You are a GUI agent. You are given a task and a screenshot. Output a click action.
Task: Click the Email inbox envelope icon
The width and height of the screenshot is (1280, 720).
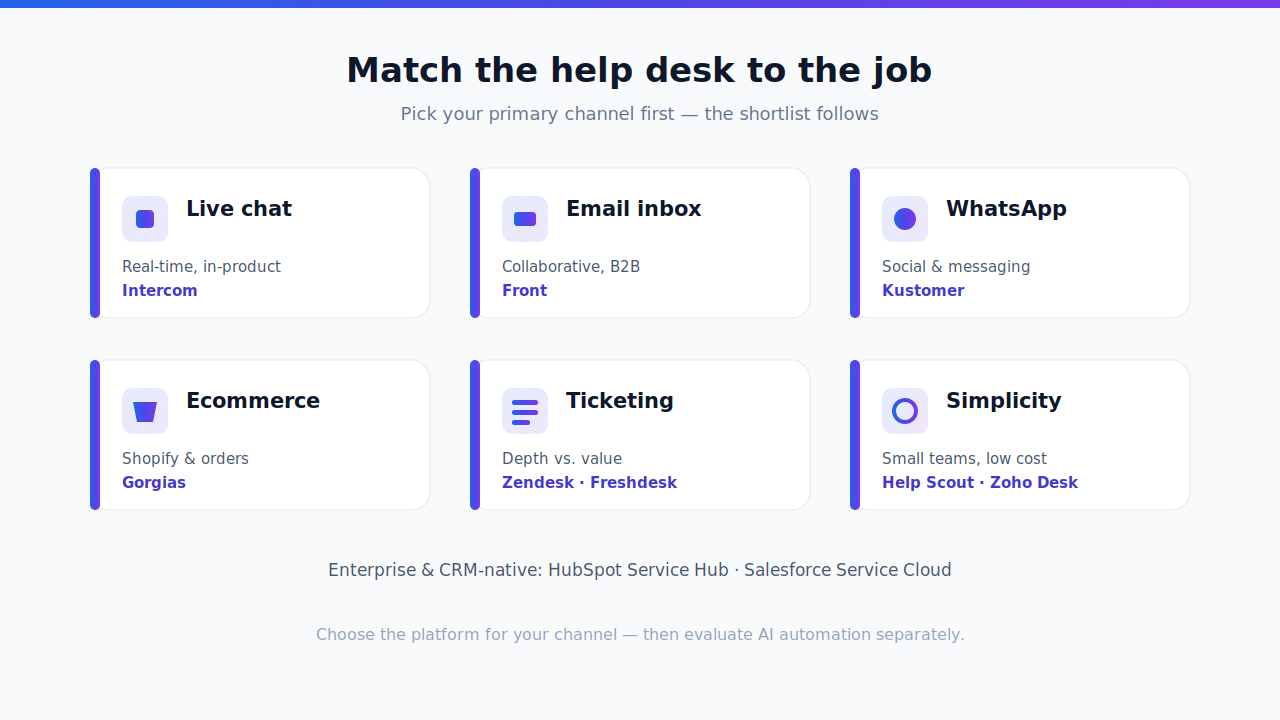[x=525, y=219]
